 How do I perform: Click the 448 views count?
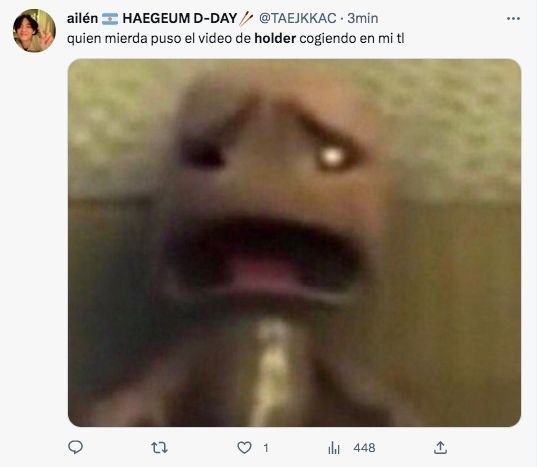pyautogui.click(x=364, y=448)
